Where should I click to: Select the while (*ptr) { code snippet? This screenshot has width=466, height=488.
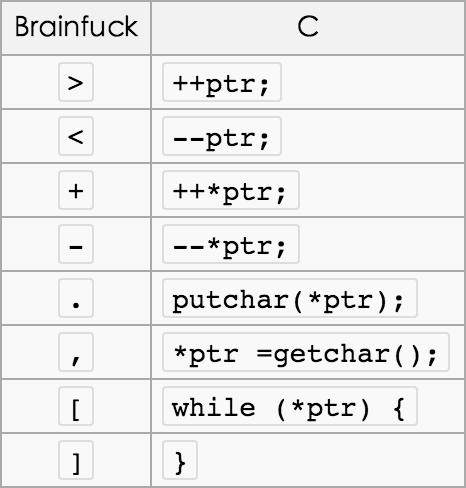click(x=290, y=406)
